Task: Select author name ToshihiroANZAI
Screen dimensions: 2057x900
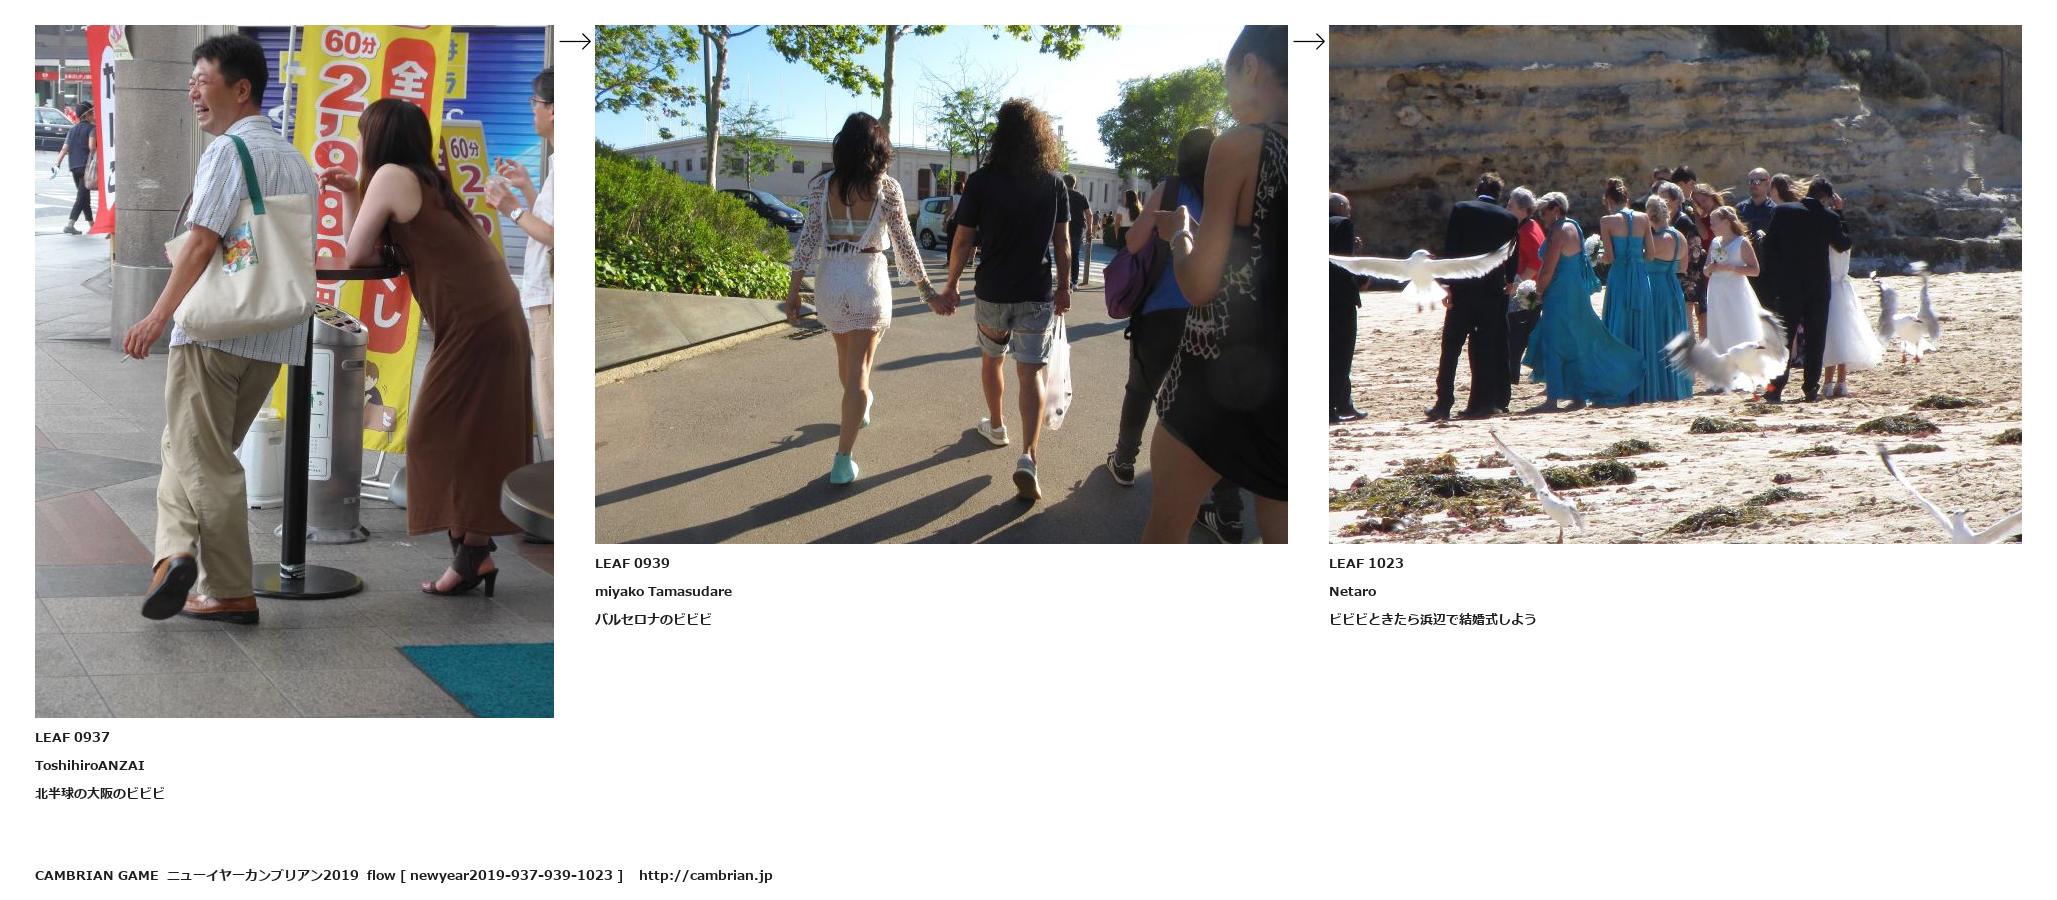Action: pyautogui.click(x=90, y=765)
